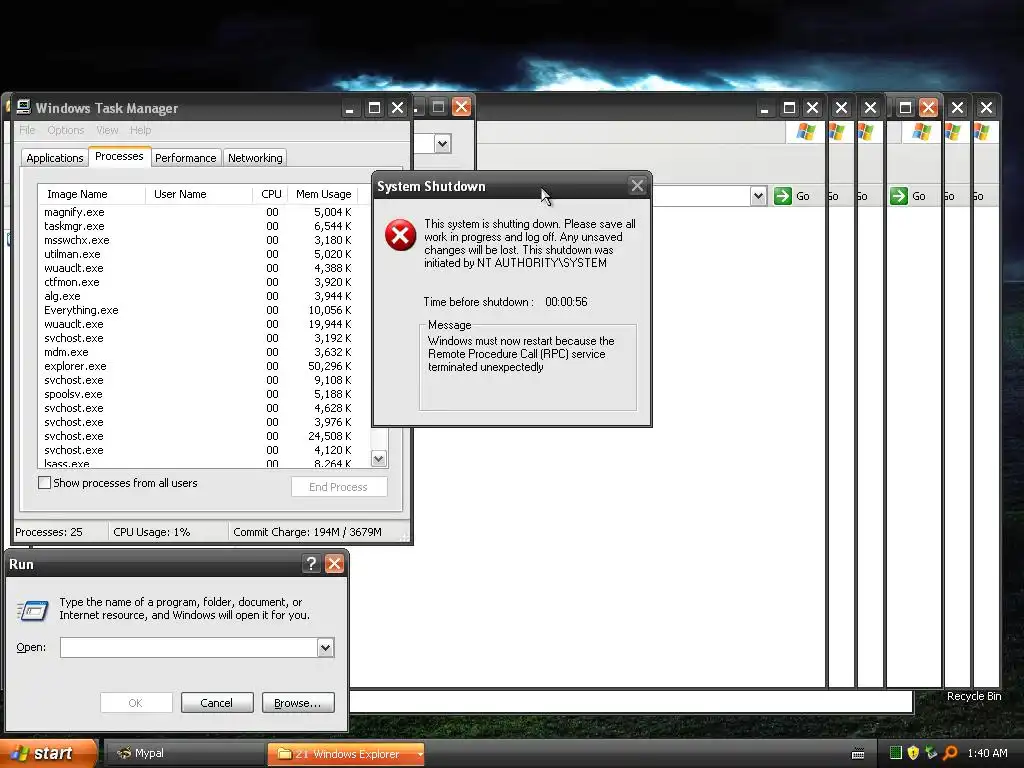Image resolution: width=1024 pixels, height=768 pixels.
Task: Click Cancel in the Run dialog
Action: (217, 703)
